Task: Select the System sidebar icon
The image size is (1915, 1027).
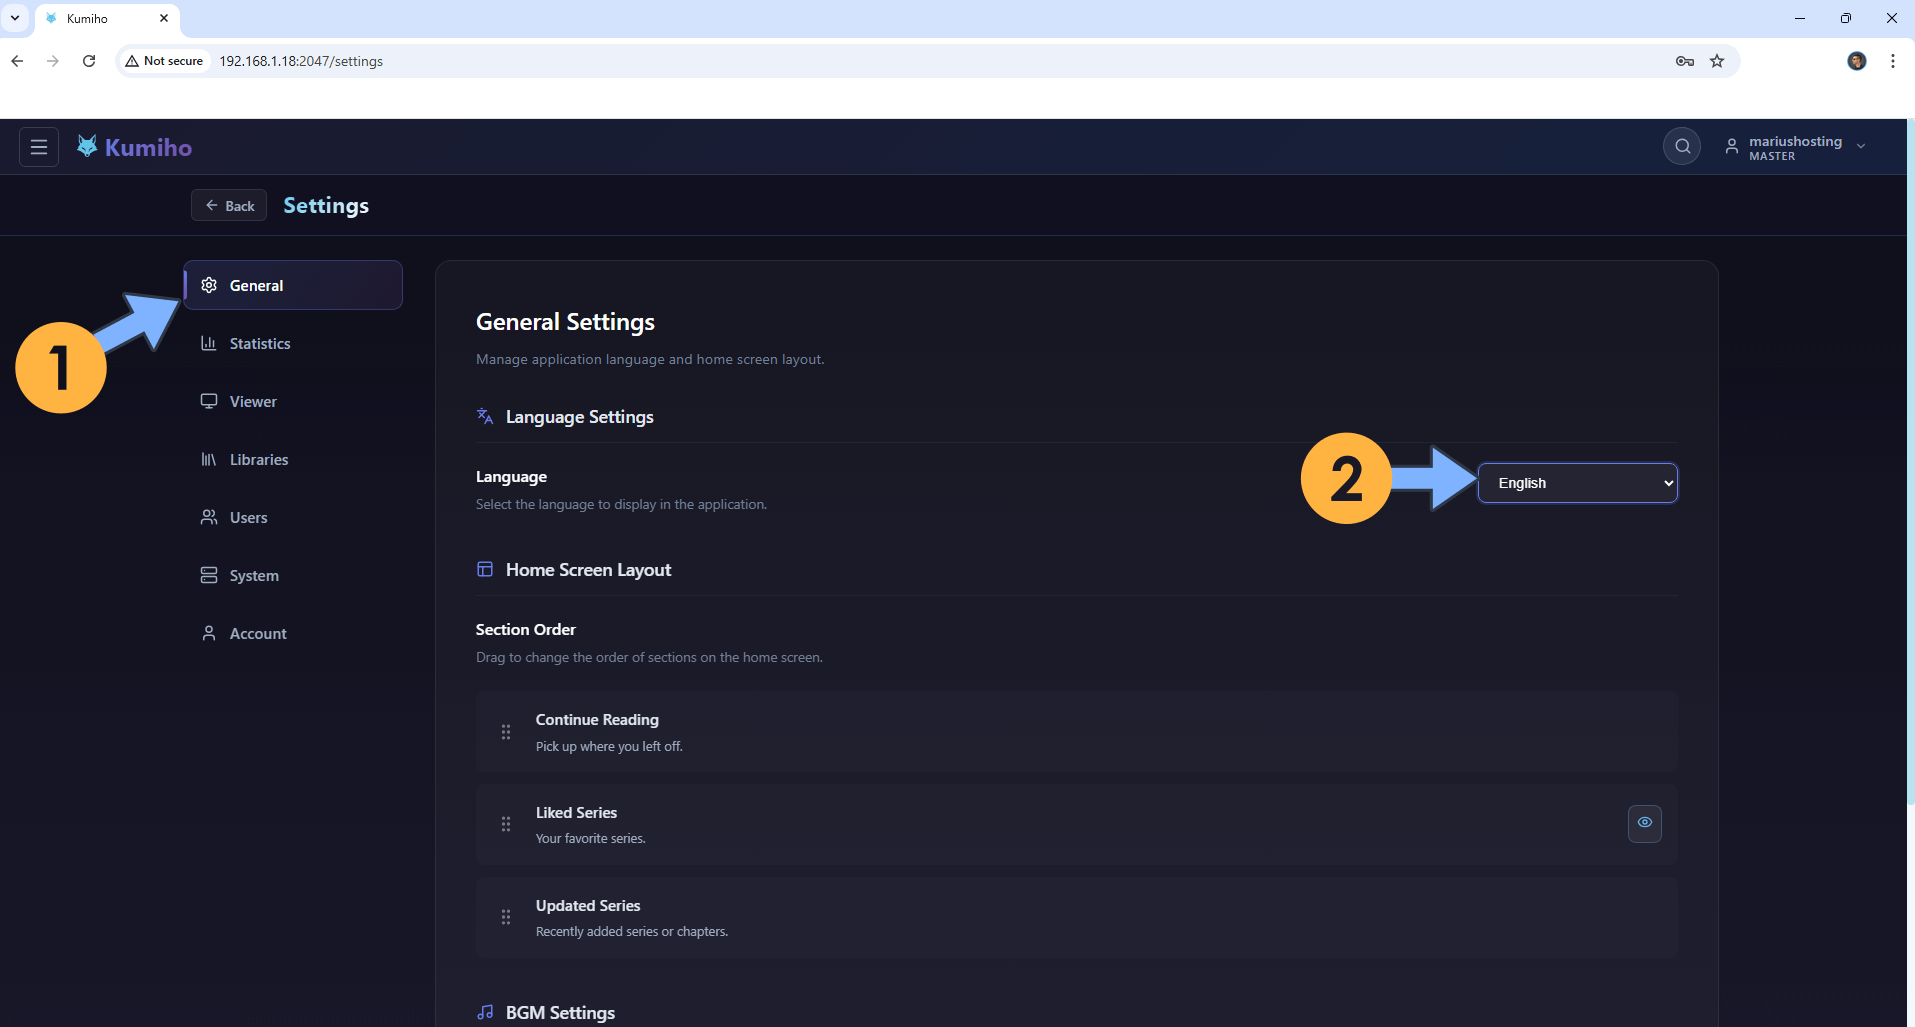Action: pyautogui.click(x=208, y=575)
